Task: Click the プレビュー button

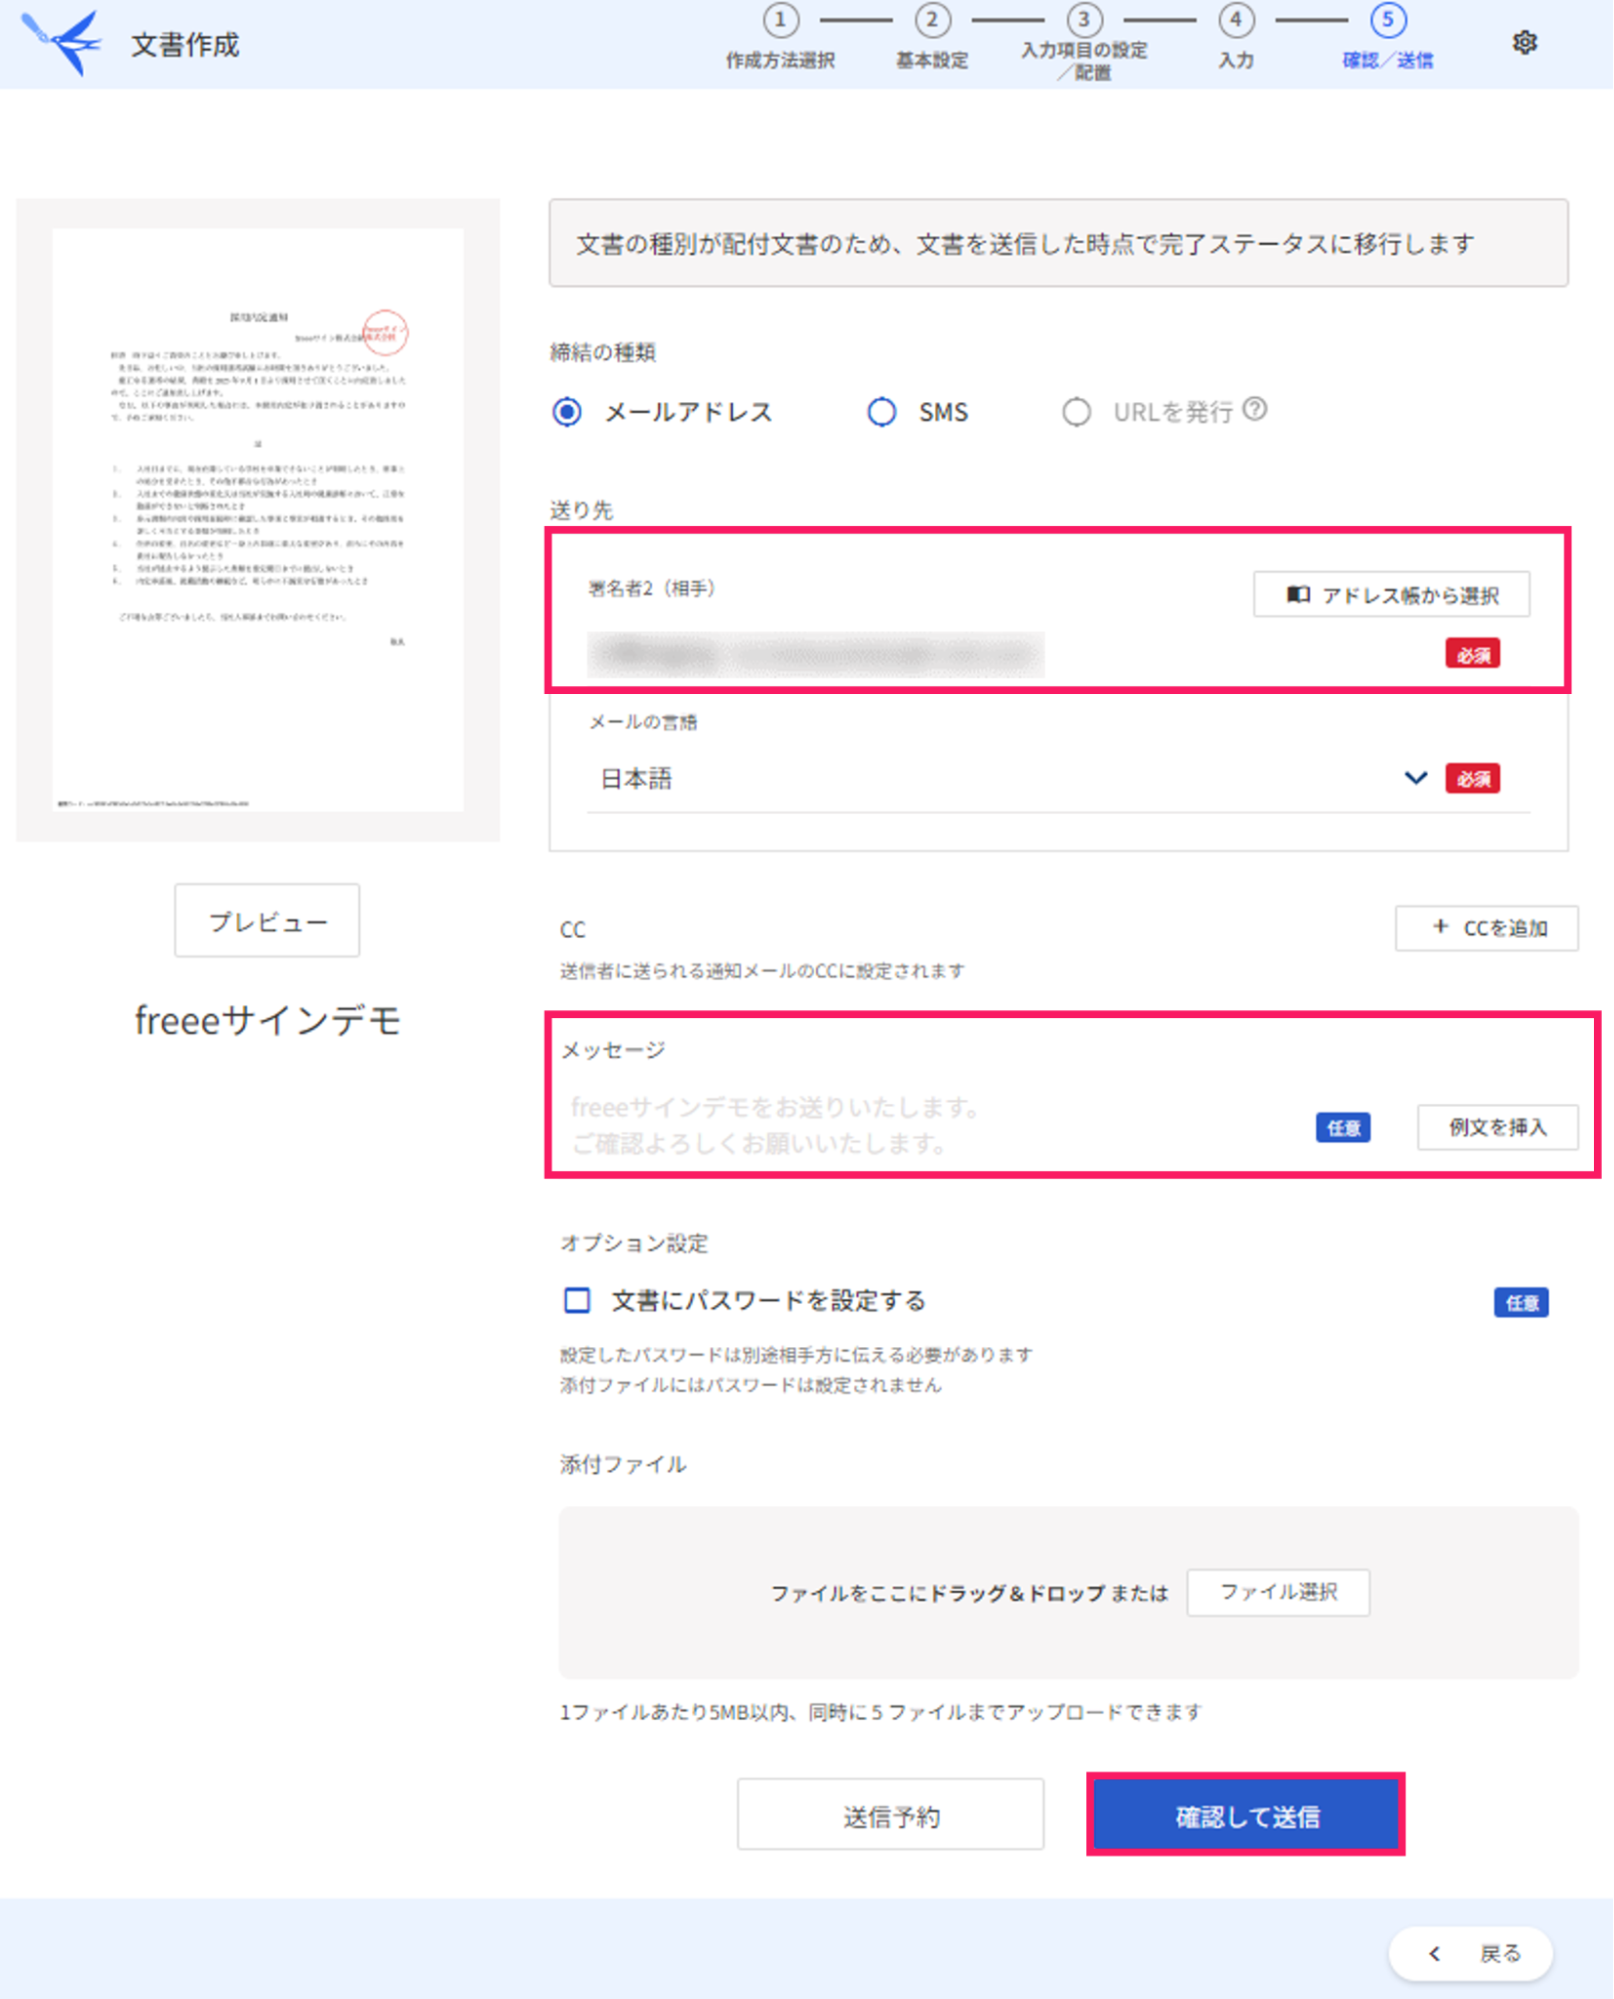Action: tap(267, 920)
